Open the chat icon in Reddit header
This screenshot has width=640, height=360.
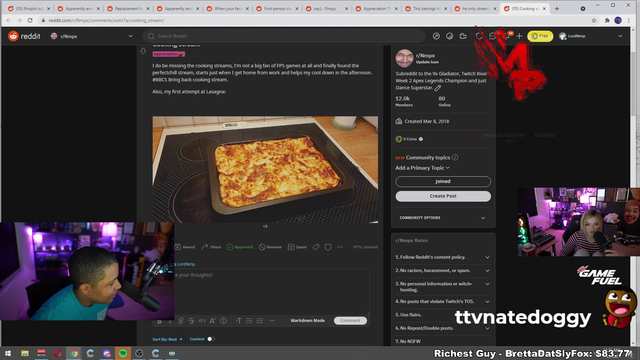[x=493, y=36]
